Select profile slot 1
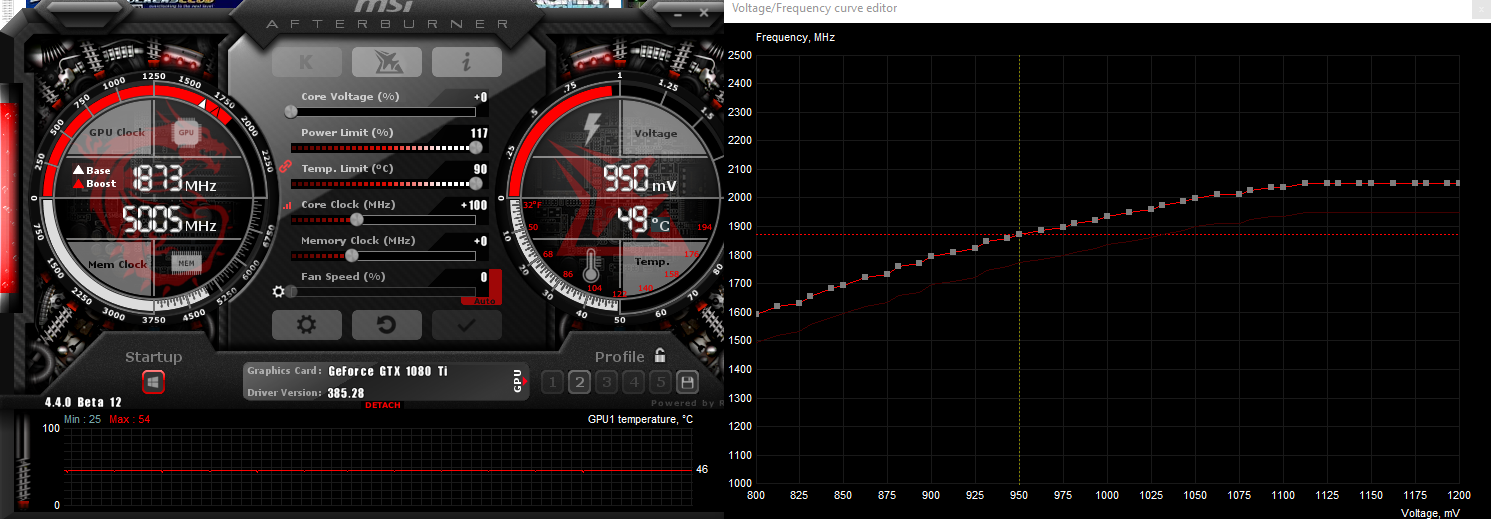The height and width of the screenshot is (519, 1491). [x=551, y=382]
